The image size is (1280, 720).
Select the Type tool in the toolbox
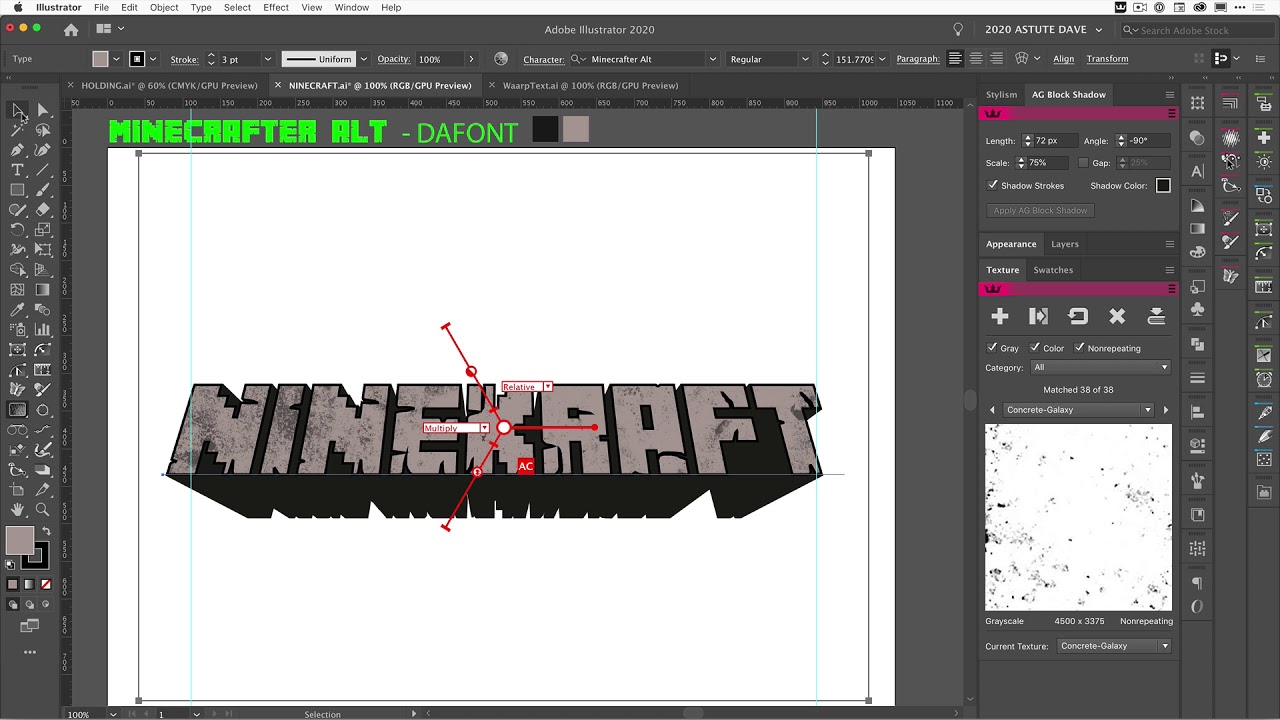point(17,170)
